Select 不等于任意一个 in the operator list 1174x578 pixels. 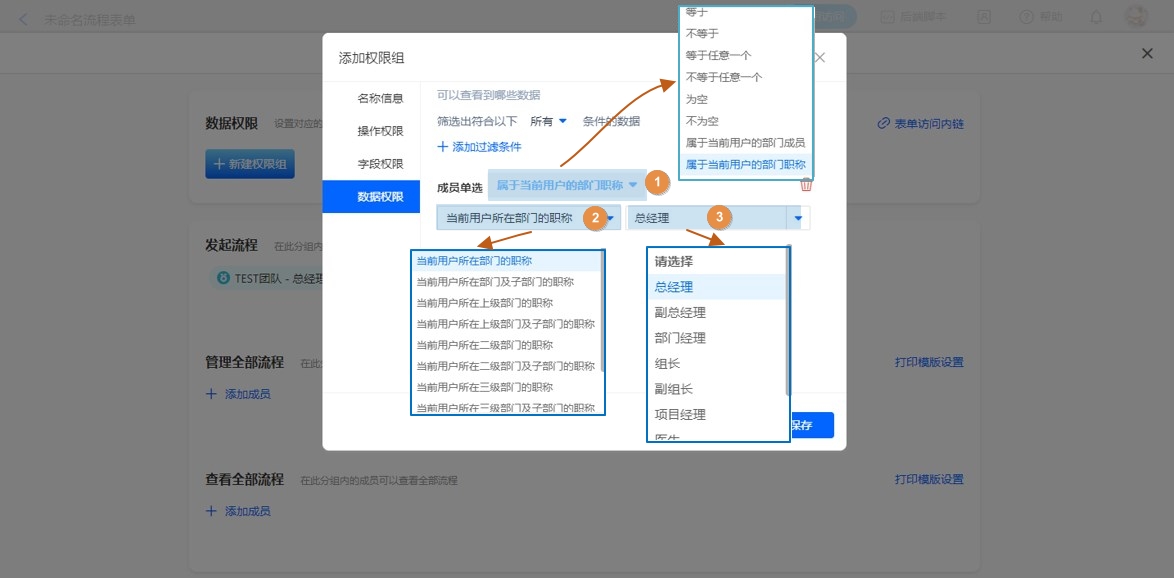tap(724, 77)
